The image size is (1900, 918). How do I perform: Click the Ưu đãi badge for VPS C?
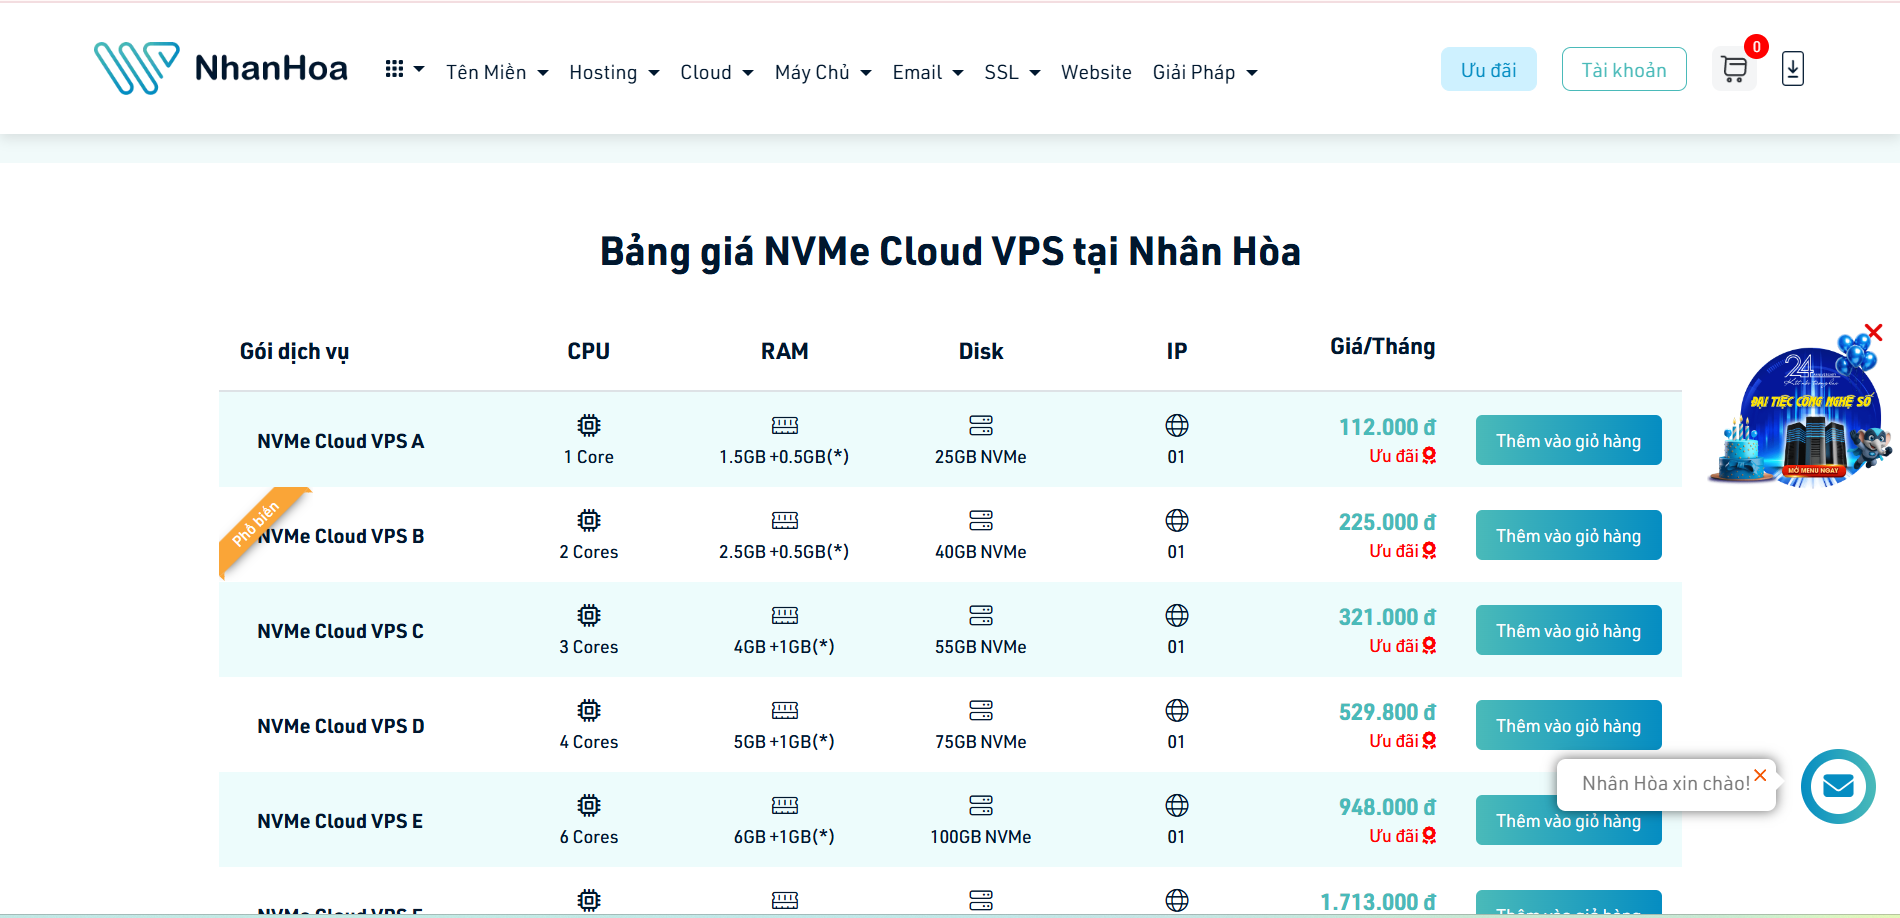coord(1402,646)
